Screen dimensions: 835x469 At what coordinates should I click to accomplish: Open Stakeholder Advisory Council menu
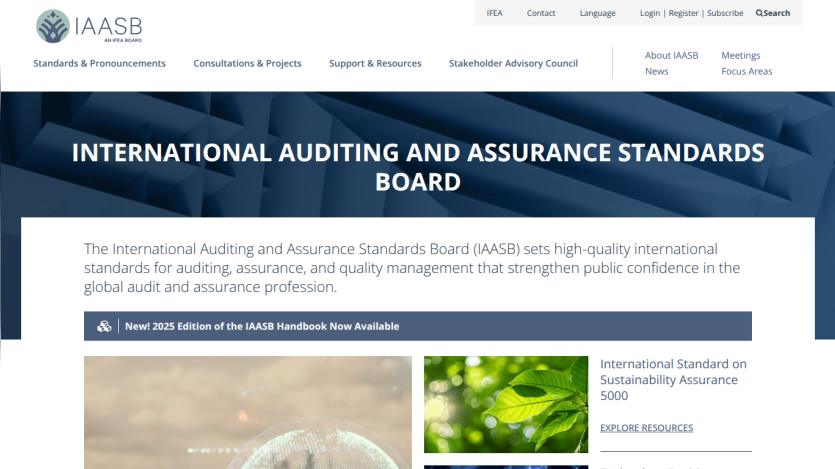click(x=513, y=63)
